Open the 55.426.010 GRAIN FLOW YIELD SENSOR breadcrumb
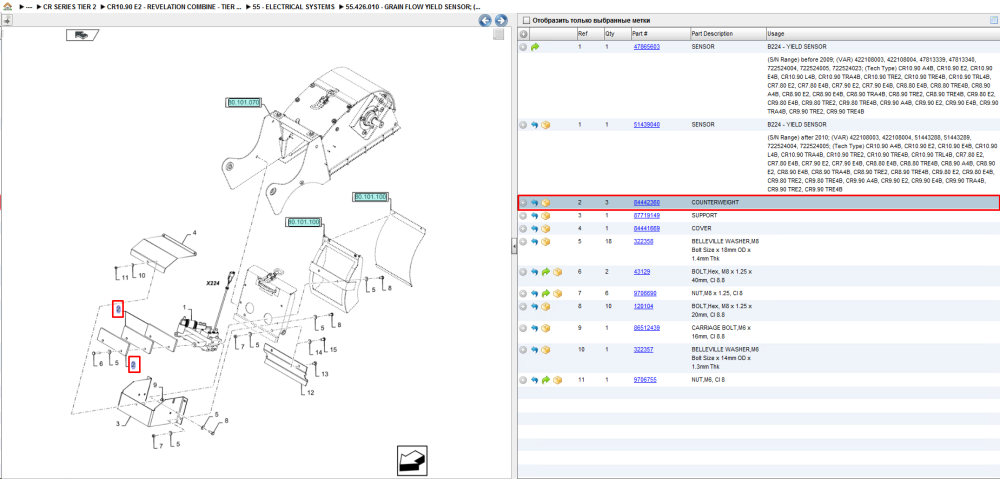Screen dimensions: 1000x479 click(414, 6)
